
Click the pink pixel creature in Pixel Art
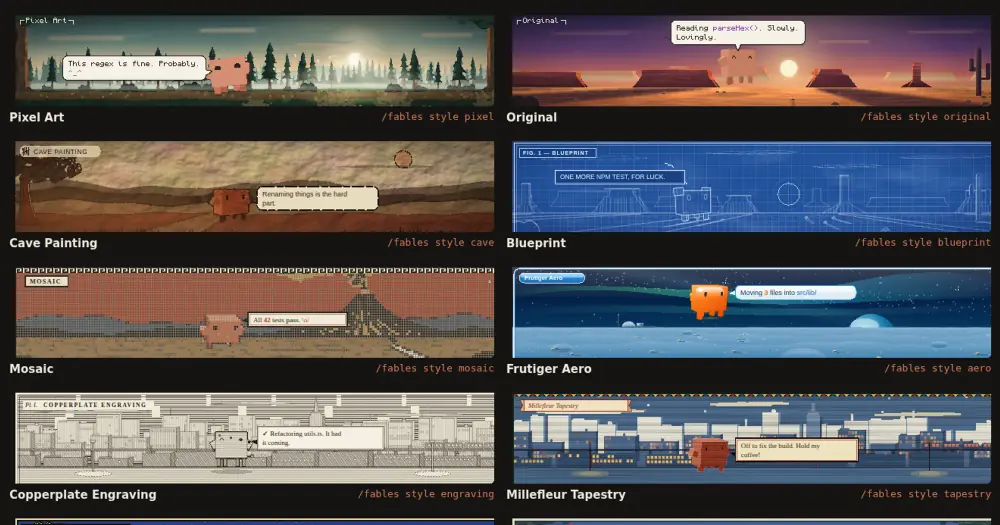(x=228, y=74)
